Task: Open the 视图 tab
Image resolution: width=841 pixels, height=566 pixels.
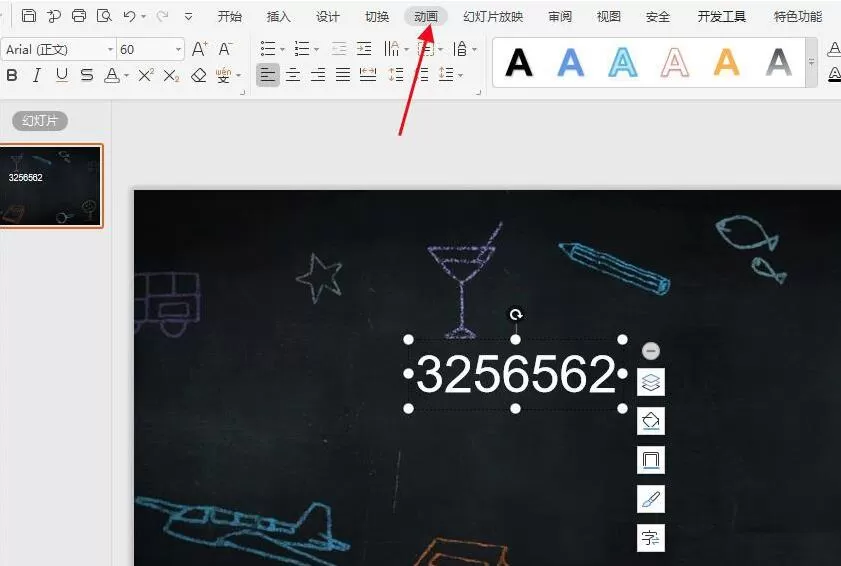Action: 609,17
